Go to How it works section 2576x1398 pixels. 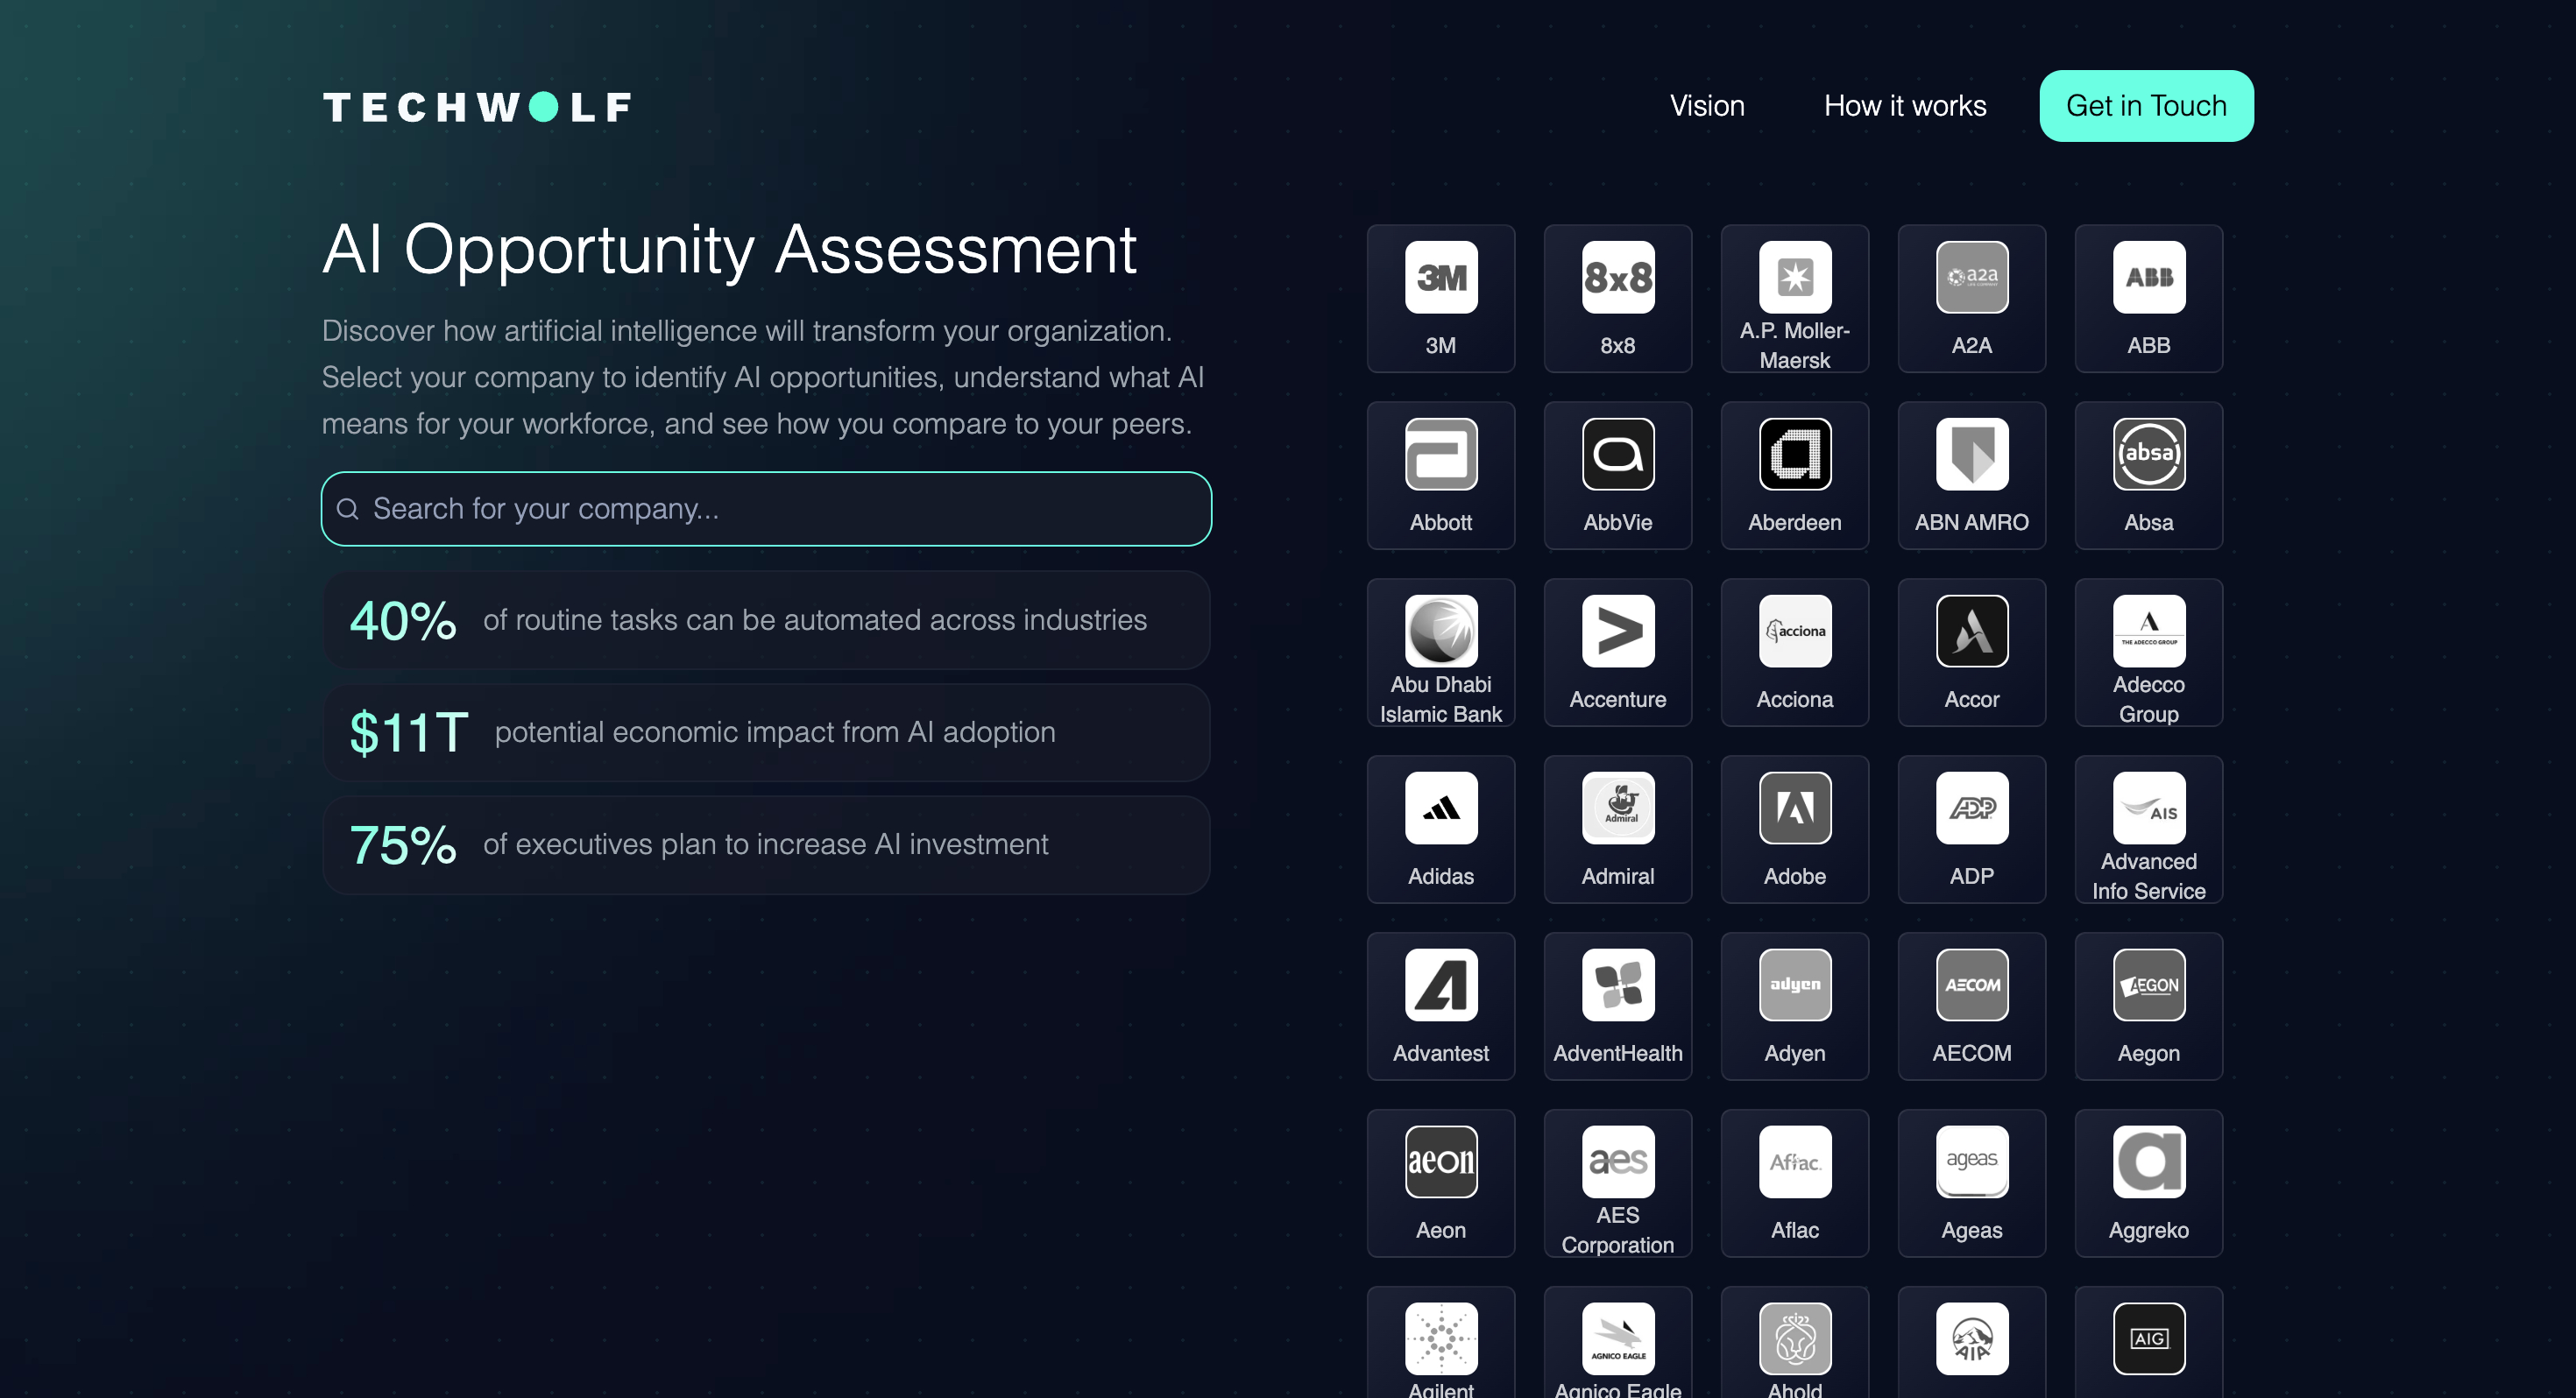pyautogui.click(x=1904, y=106)
